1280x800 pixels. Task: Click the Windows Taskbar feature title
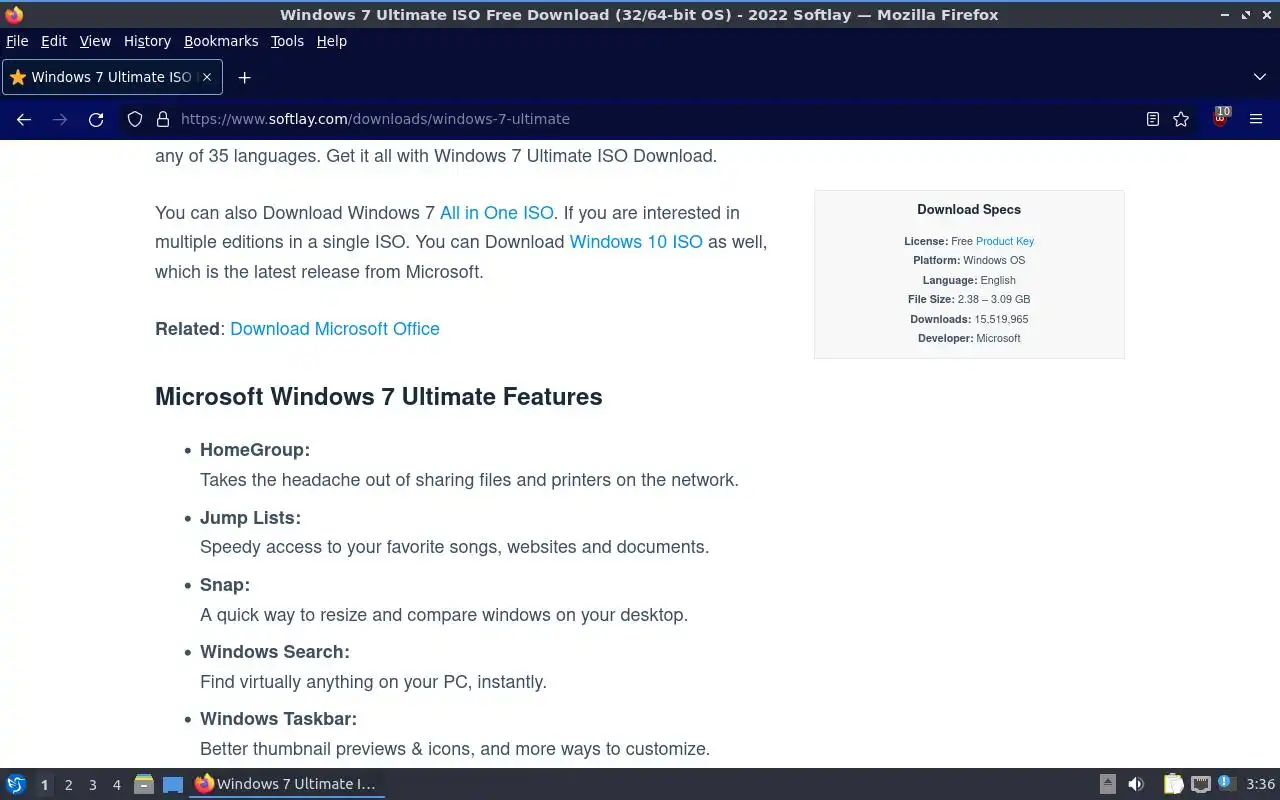(278, 719)
